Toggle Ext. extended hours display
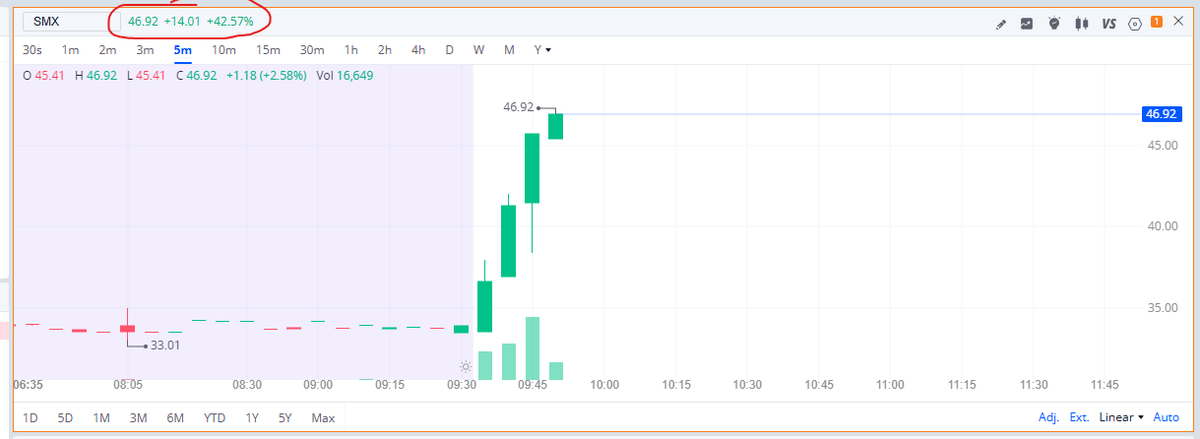 click(1080, 418)
